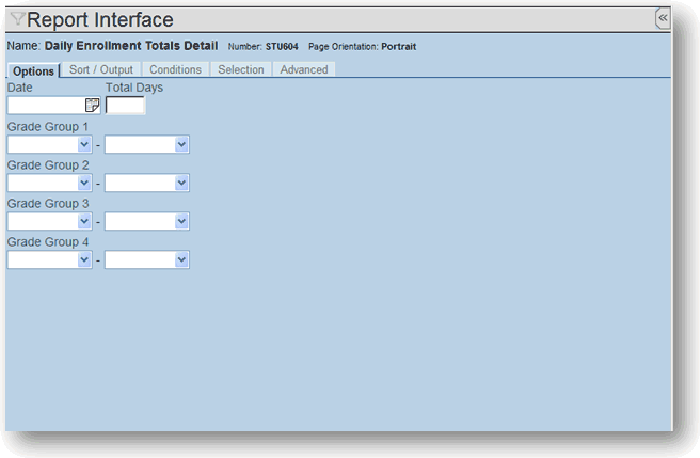Go to the Conditions tab

pyautogui.click(x=175, y=70)
